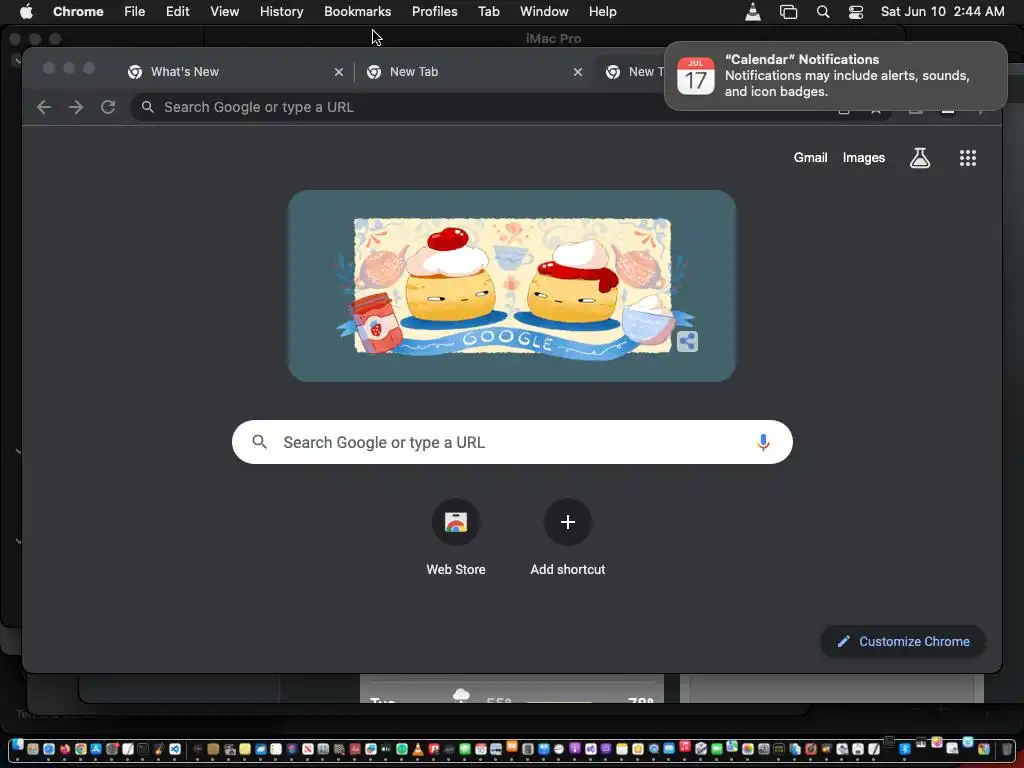Close the What's New tab

(338, 72)
